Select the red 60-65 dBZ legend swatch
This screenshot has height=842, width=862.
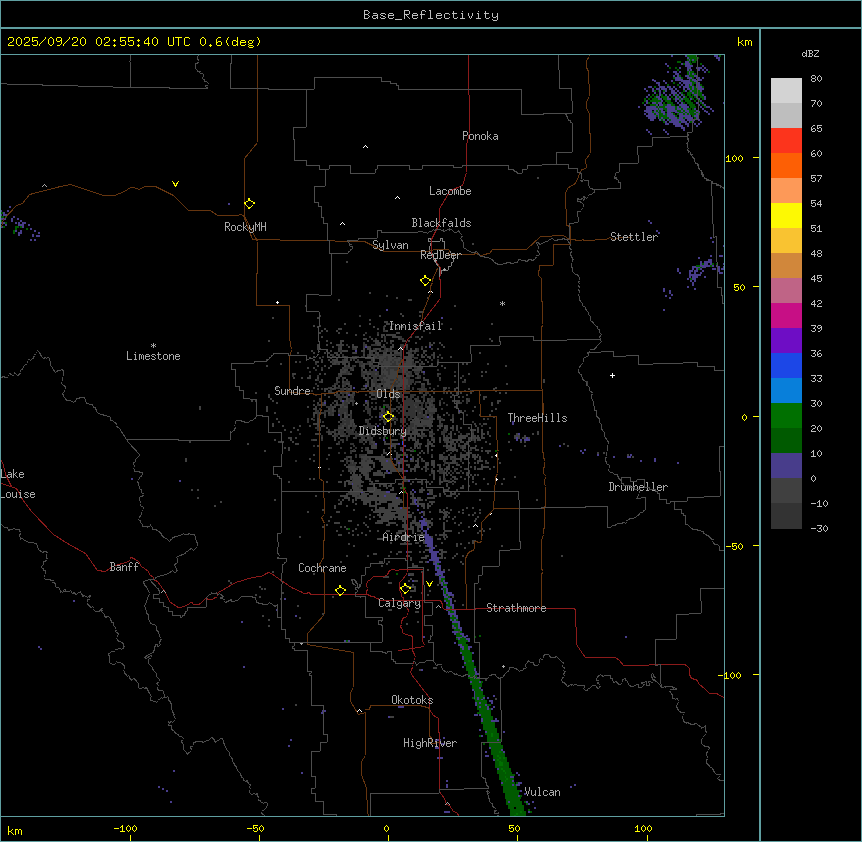coord(786,140)
